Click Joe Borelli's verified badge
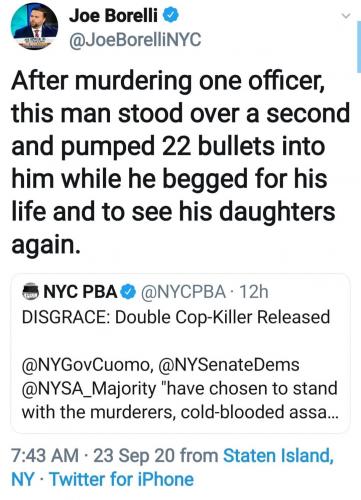The width and height of the screenshot is (361, 500). (x=172, y=16)
